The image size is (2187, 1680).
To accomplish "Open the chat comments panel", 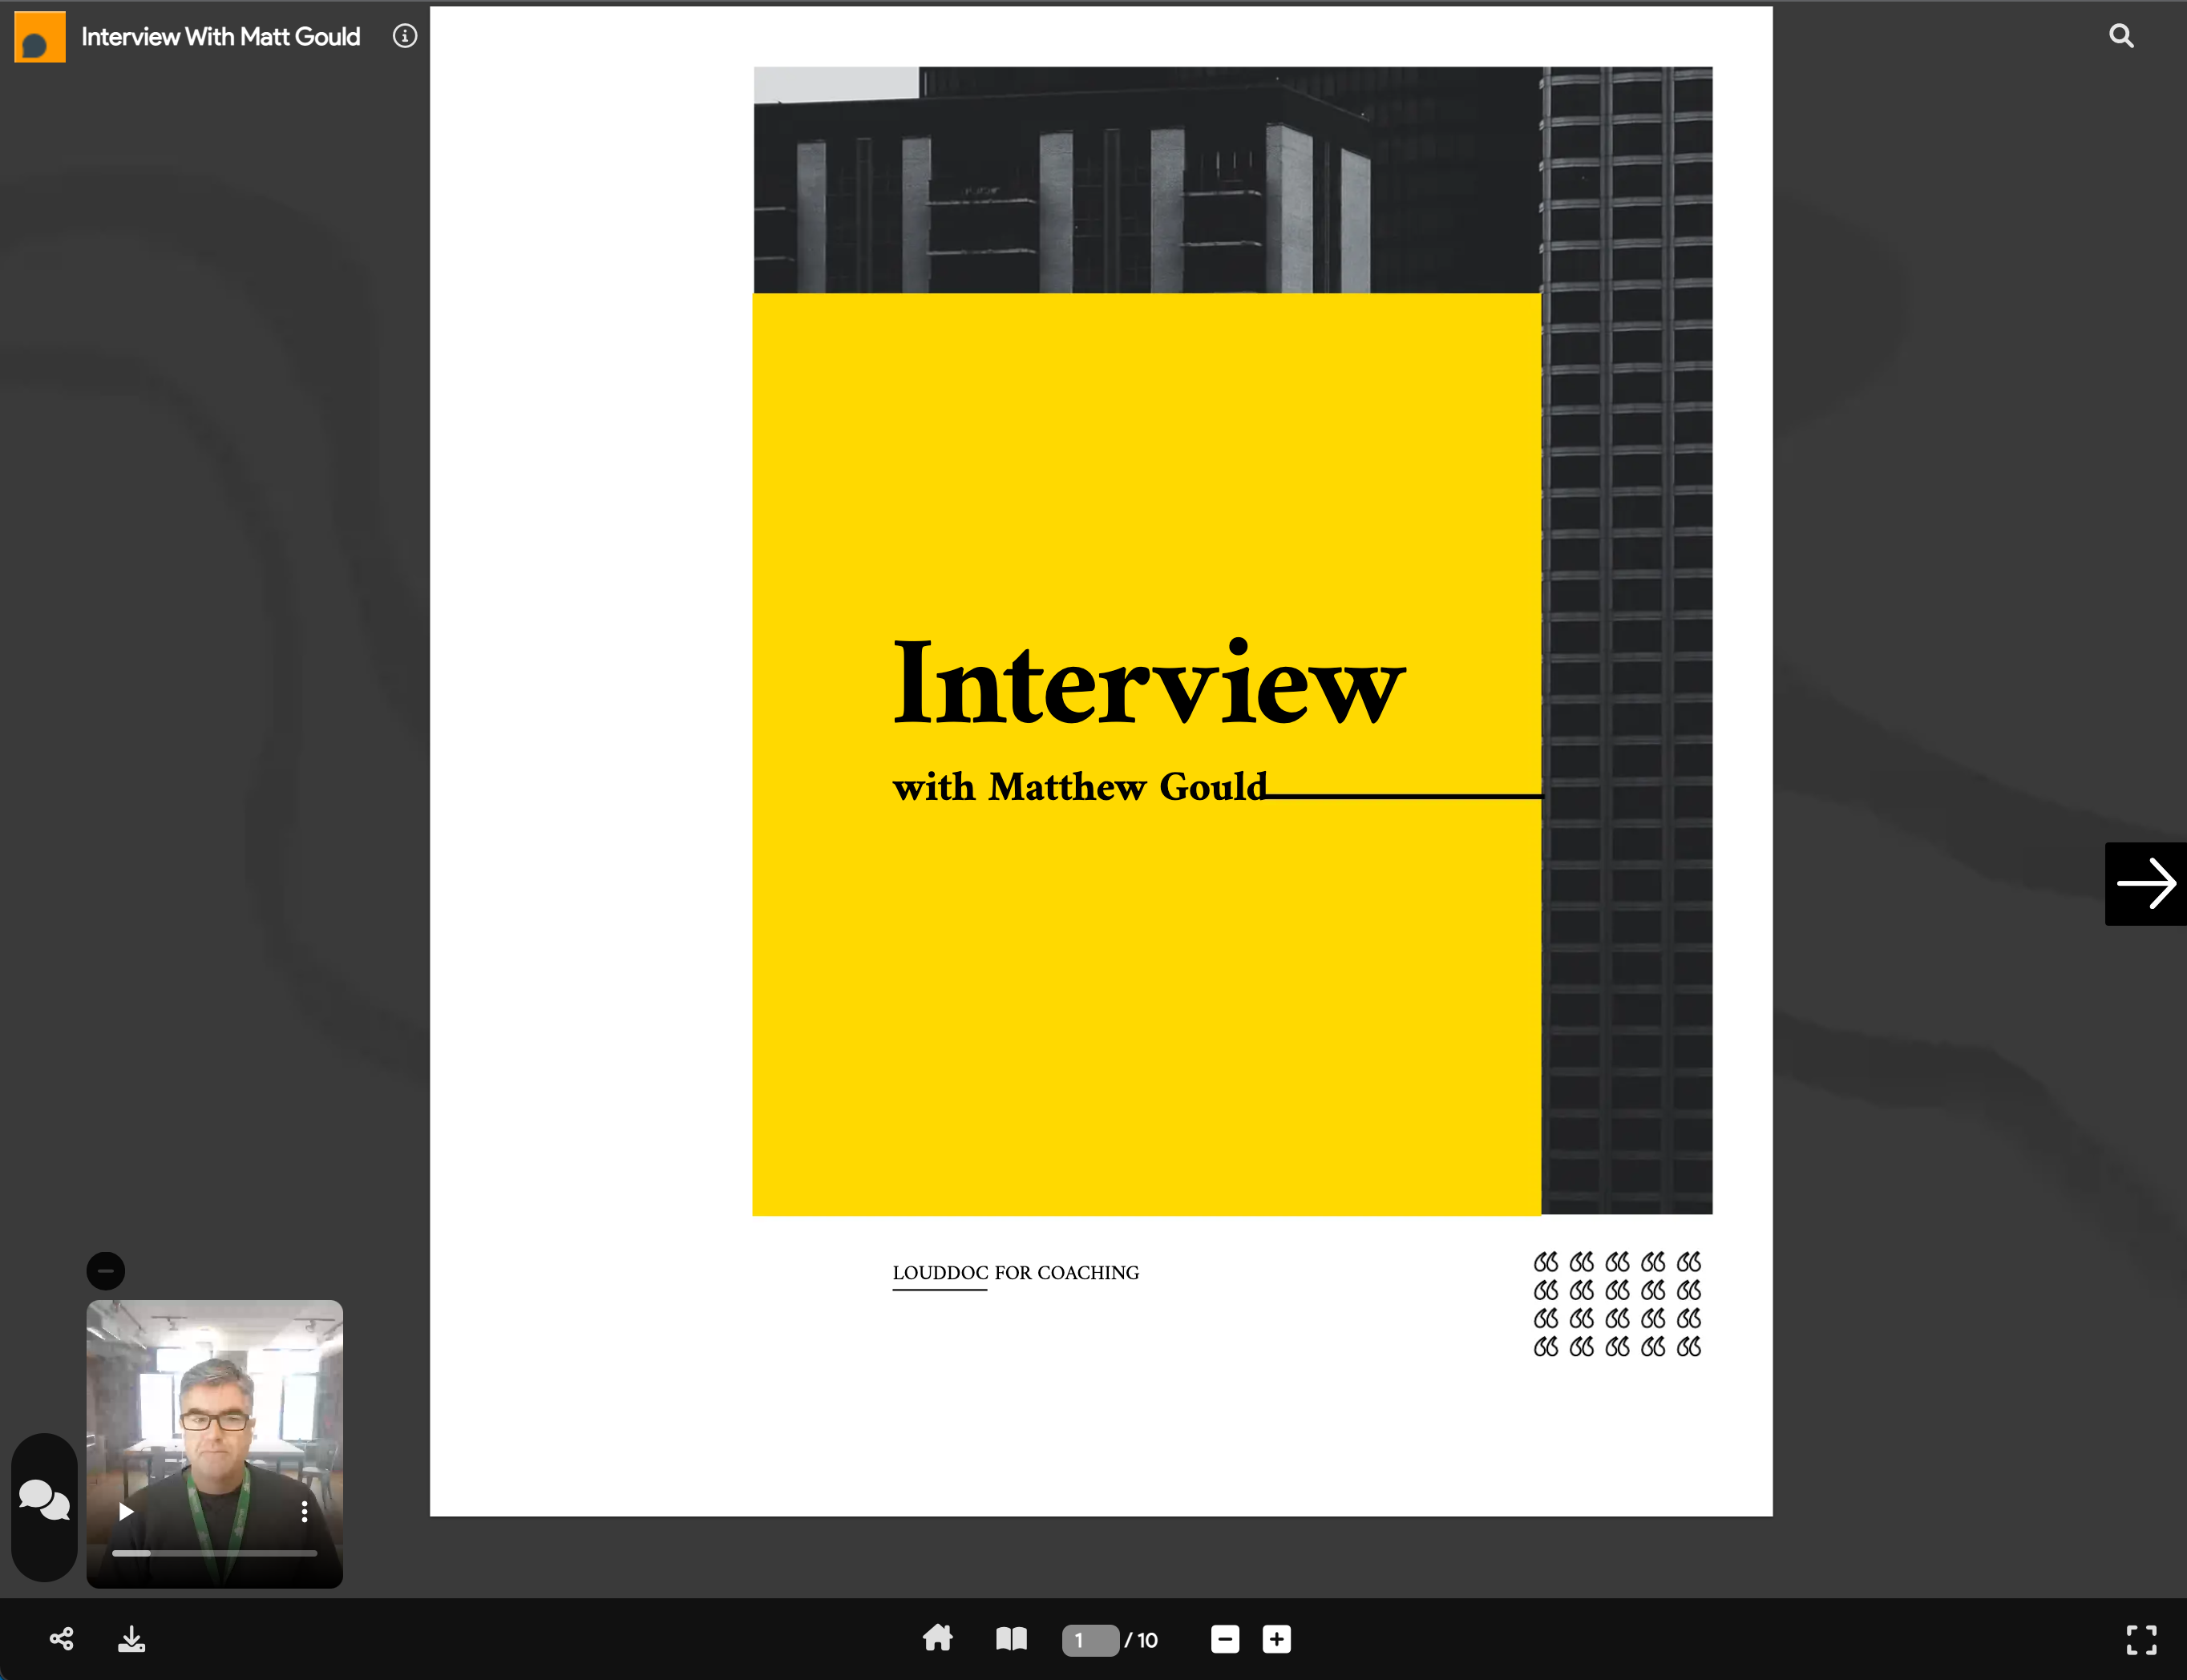I will pyautogui.click(x=44, y=1500).
